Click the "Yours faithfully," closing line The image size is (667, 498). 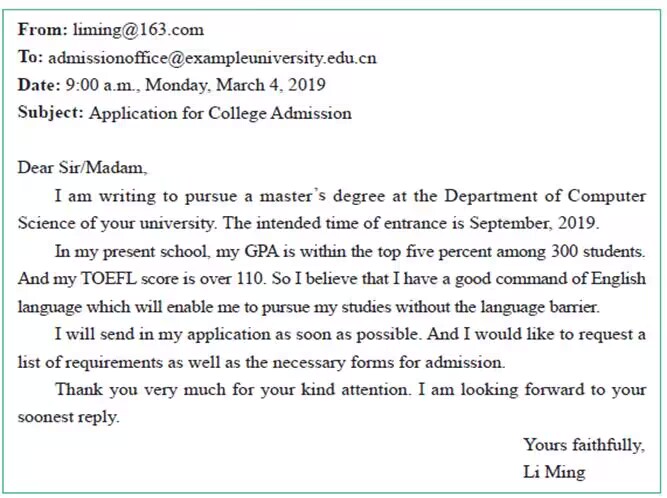[x=584, y=445]
